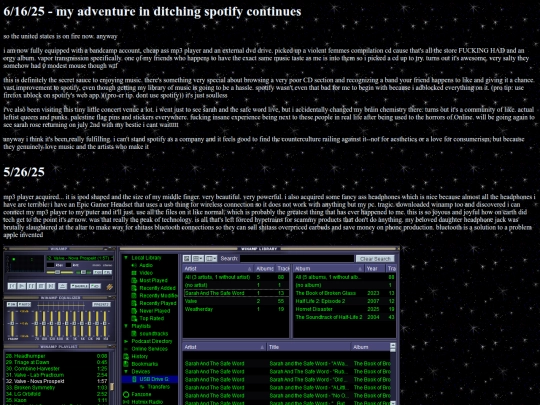Click the Recently Modified smart view icon
The width and height of the screenshot is (540, 405).
point(134,295)
